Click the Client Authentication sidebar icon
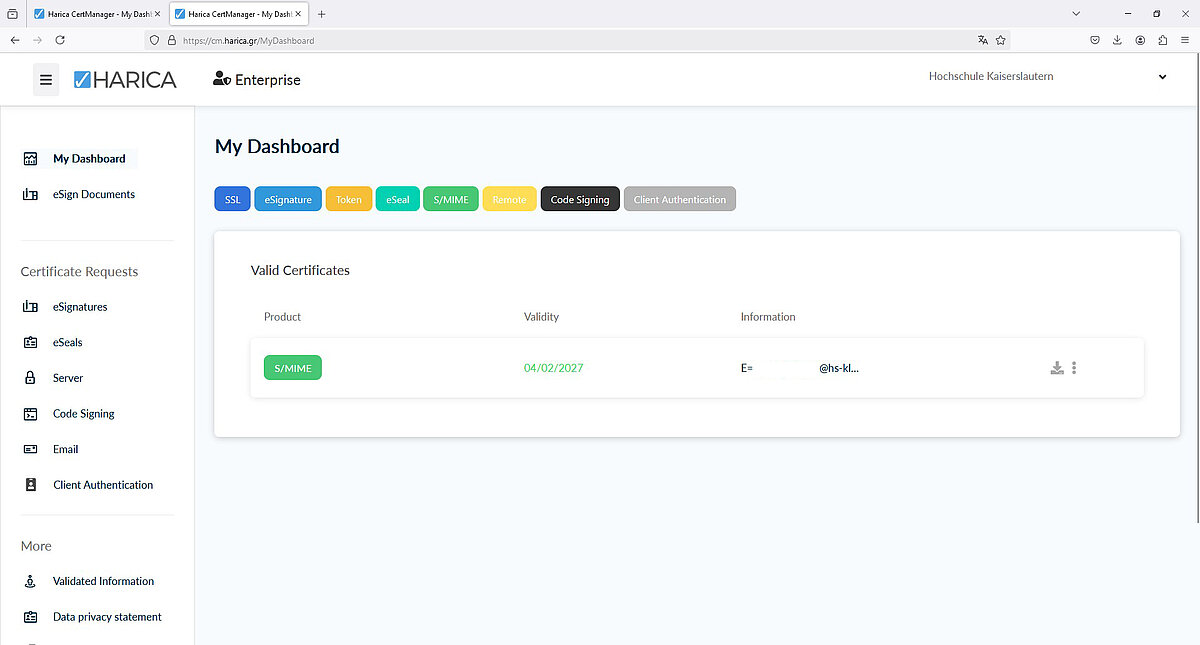This screenshot has width=1200, height=645. [30, 485]
